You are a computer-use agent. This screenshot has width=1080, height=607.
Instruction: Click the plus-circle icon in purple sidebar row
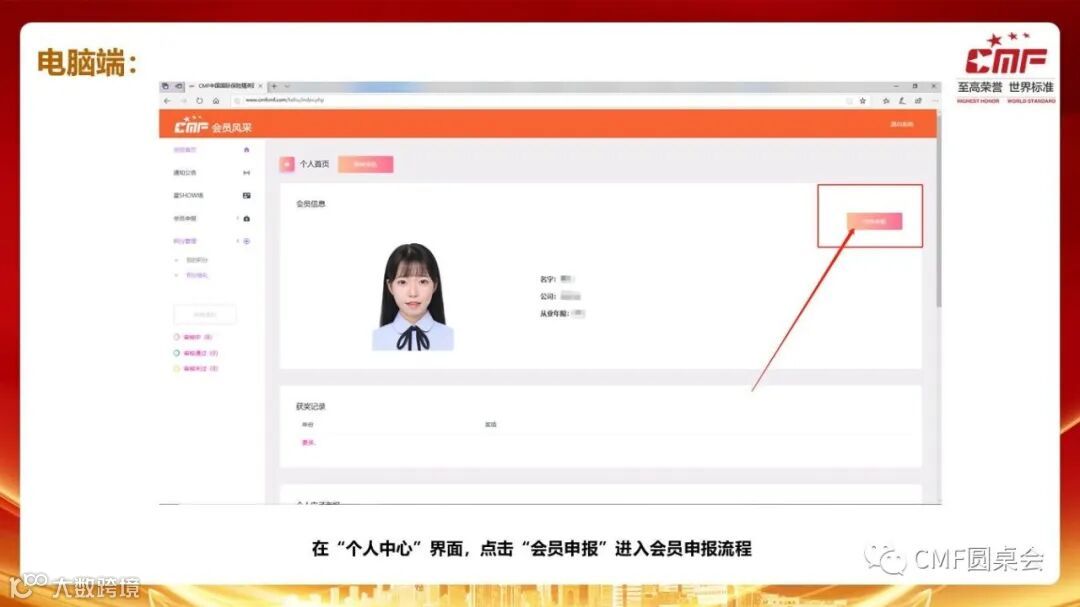coord(247,241)
